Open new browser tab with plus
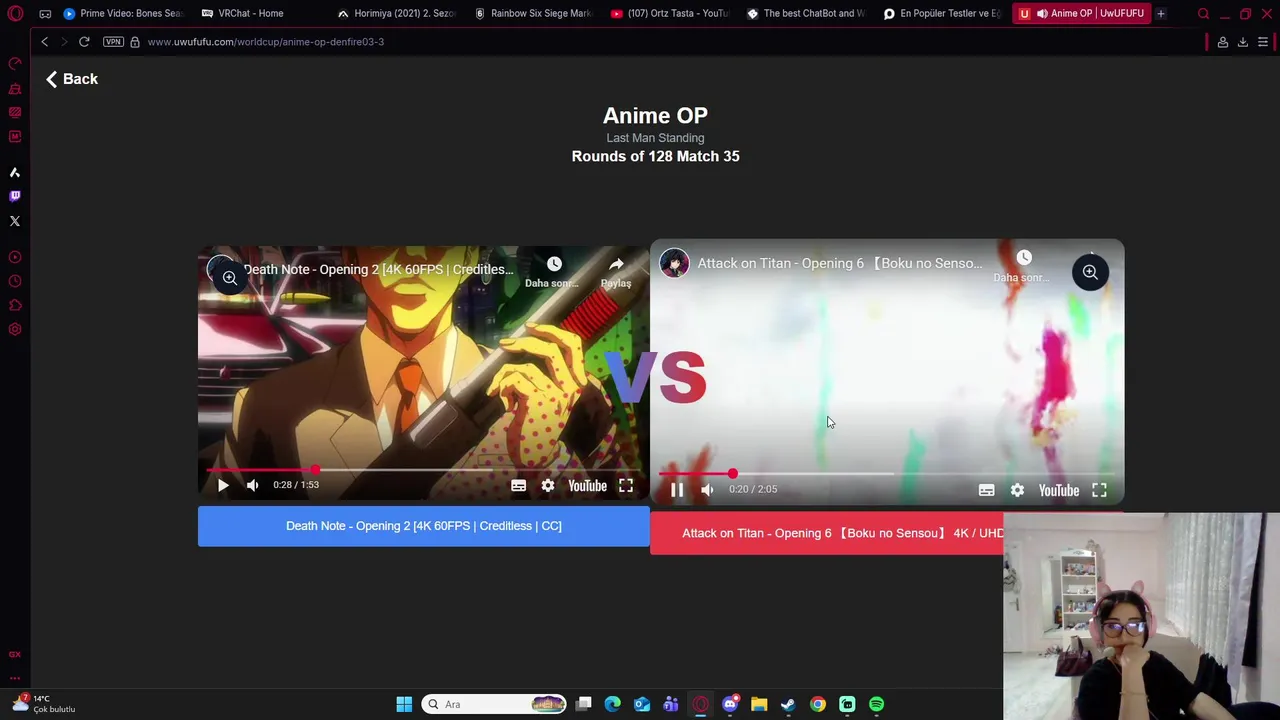 pos(1161,13)
